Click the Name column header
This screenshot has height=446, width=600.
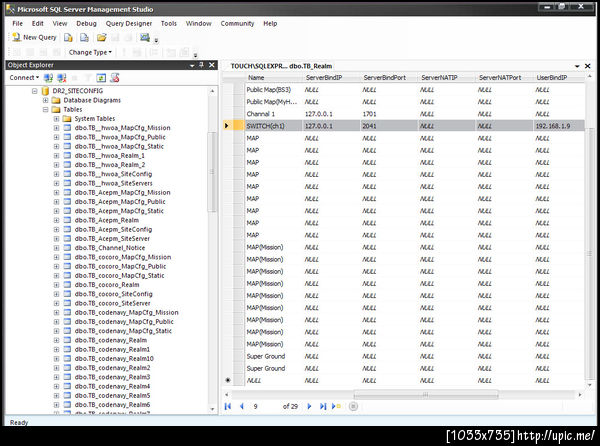tap(274, 78)
